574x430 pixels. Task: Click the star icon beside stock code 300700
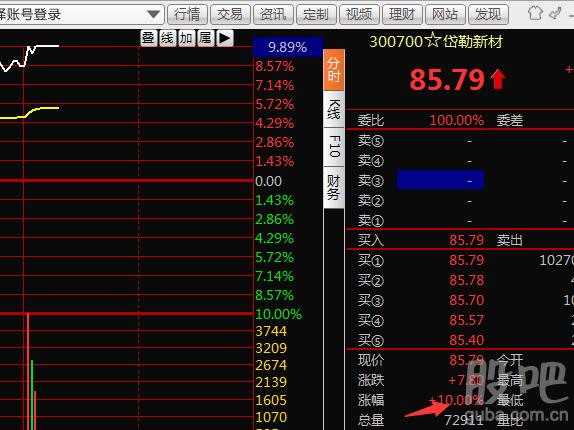pos(433,40)
